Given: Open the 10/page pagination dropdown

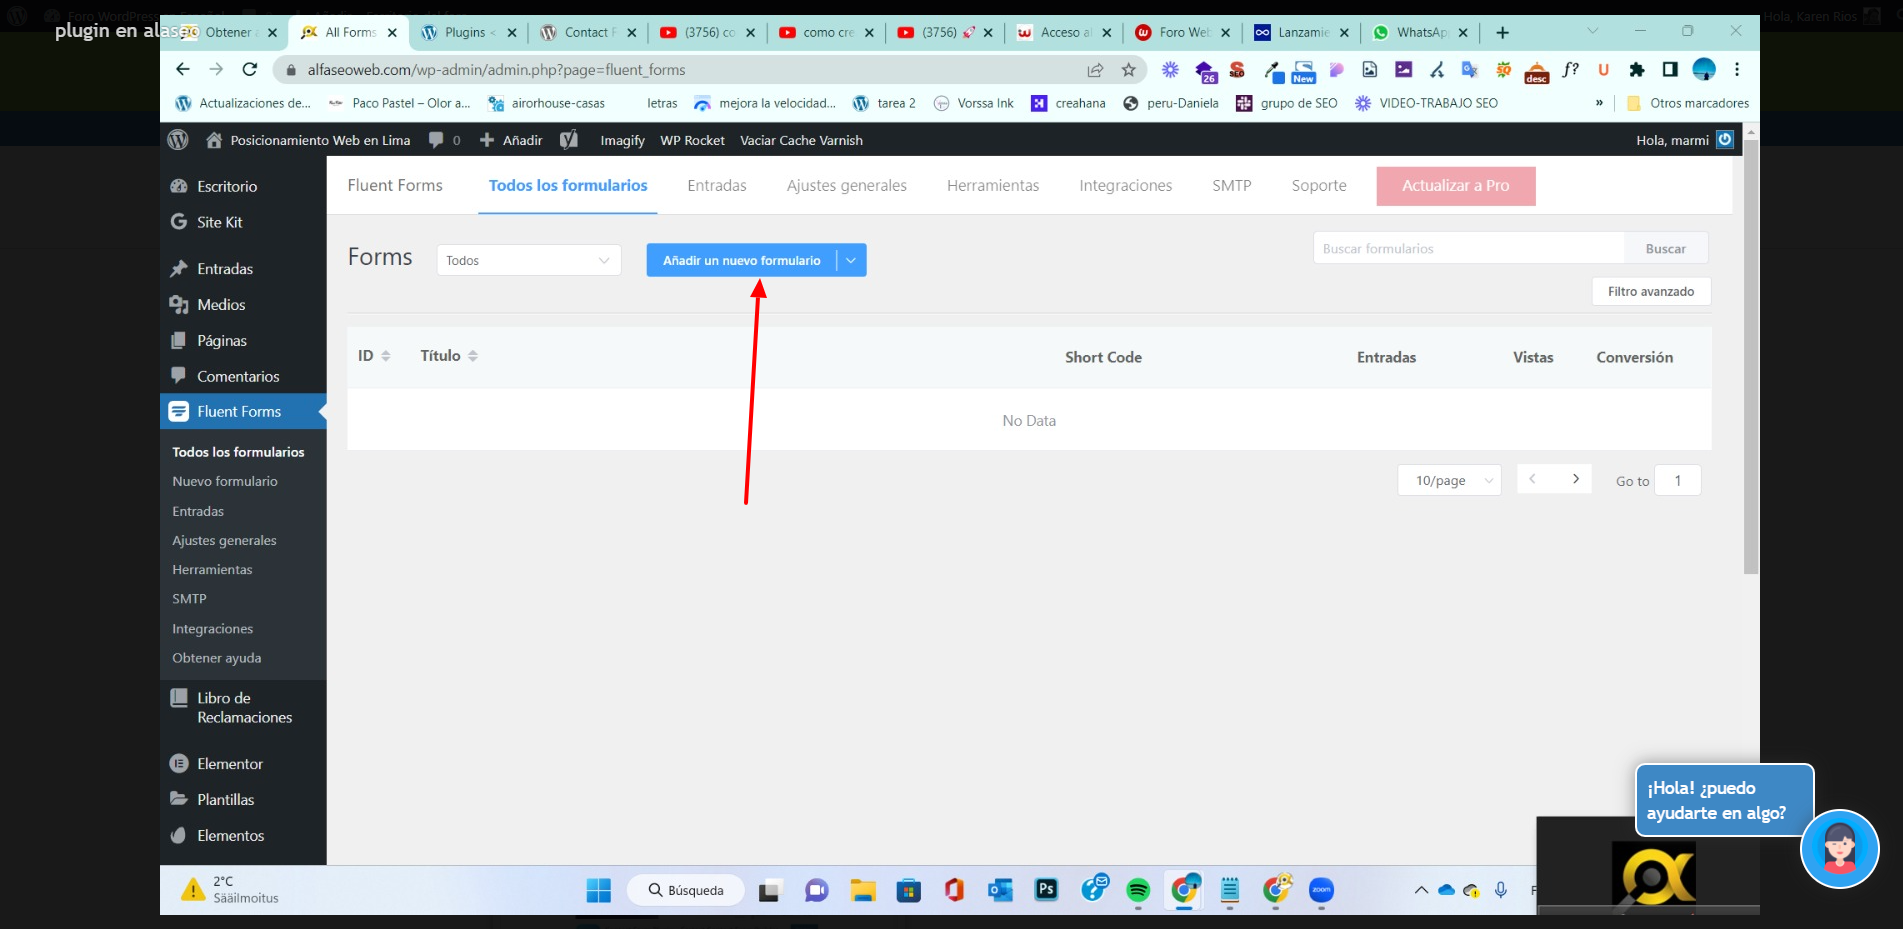Looking at the screenshot, I should [x=1449, y=480].
